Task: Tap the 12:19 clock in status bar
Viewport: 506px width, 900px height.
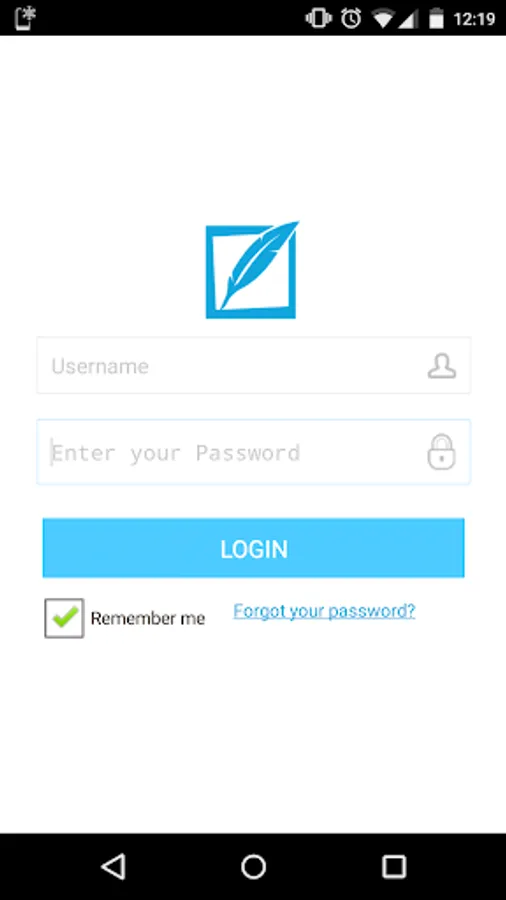Action: pyautogui.click(x=474, y=19)
